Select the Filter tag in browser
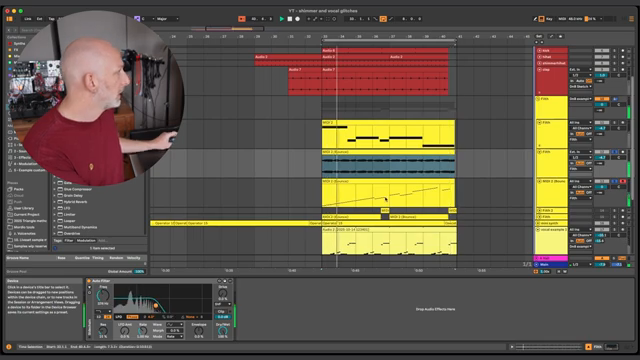This screenshot has width=640, height=360. click(x=69, y=240)
